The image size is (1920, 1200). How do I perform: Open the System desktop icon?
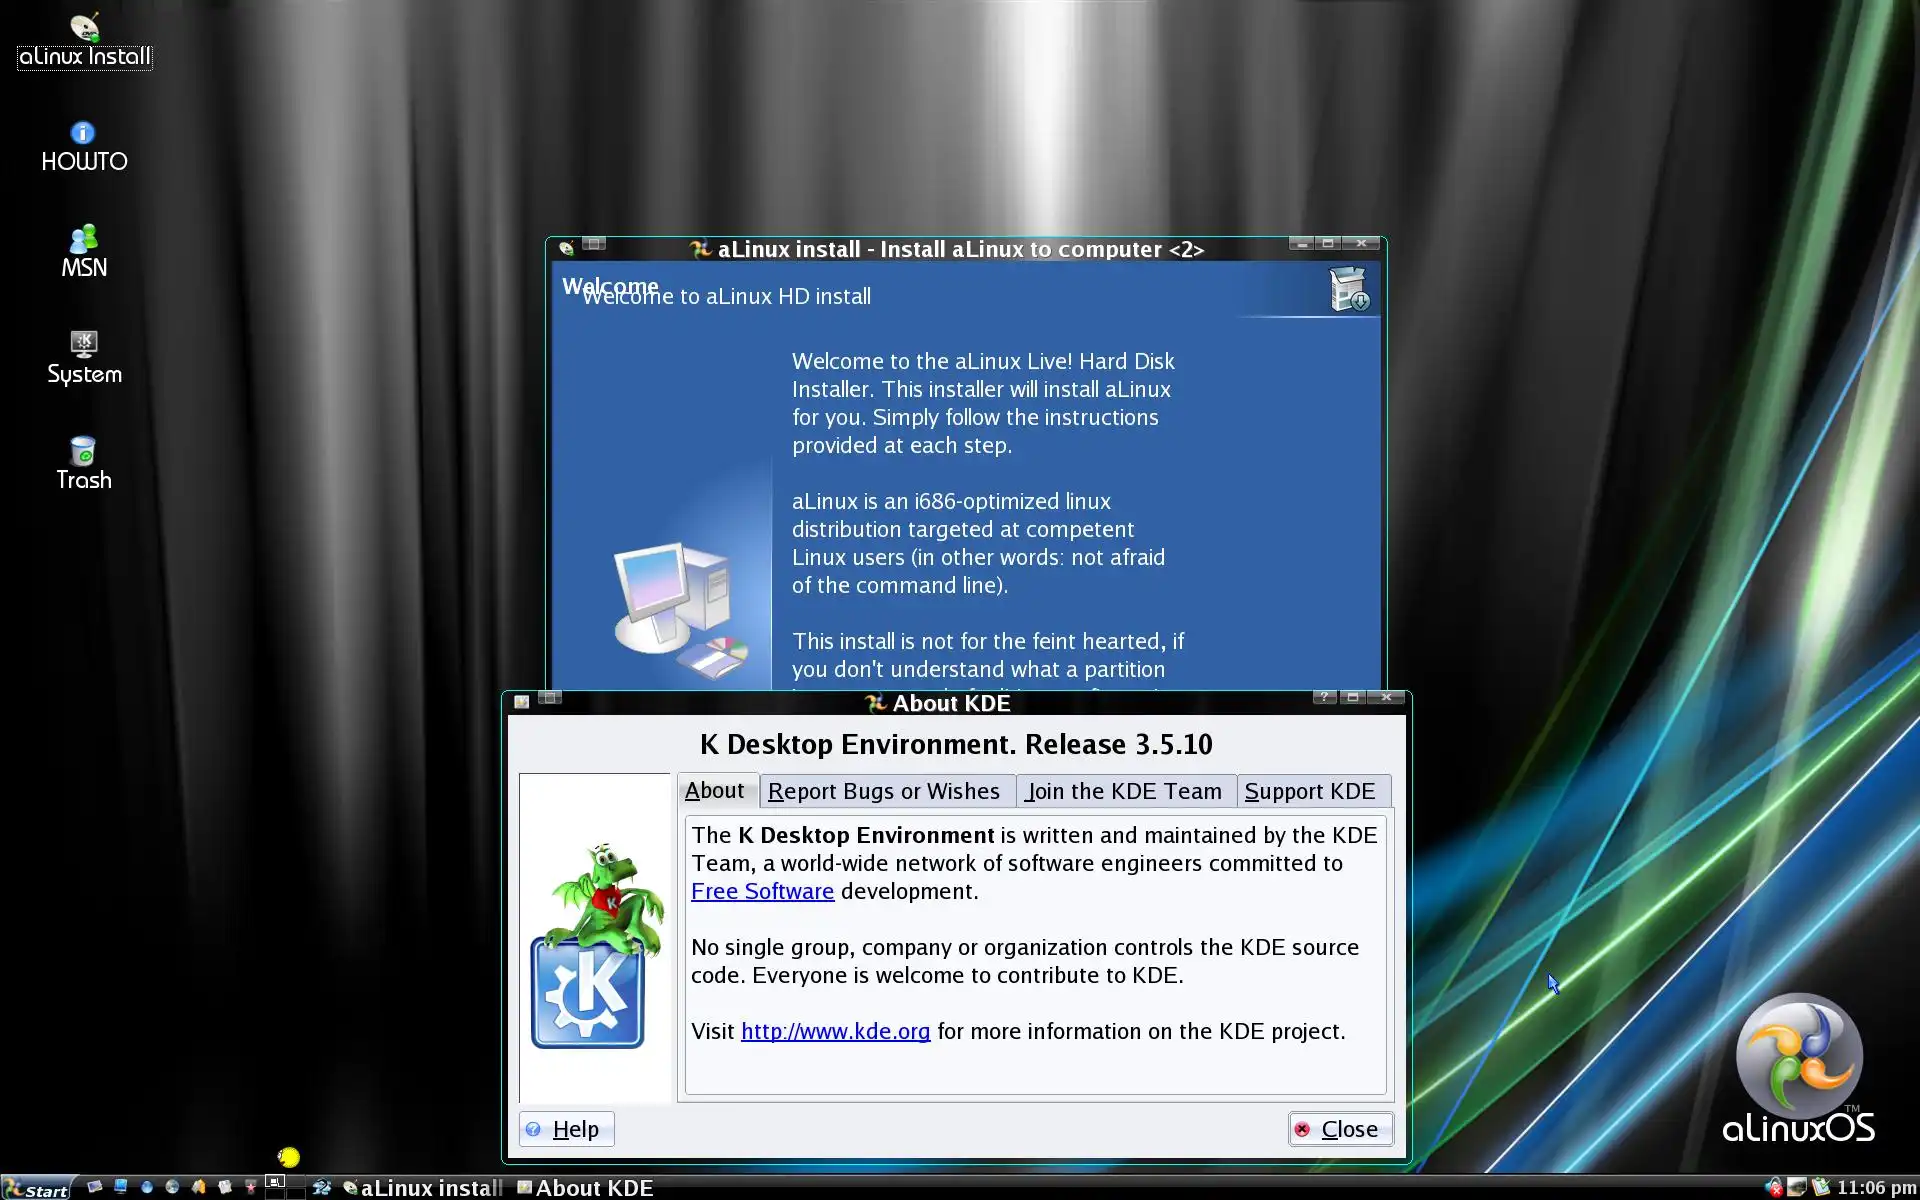click(x=83, y=357)
